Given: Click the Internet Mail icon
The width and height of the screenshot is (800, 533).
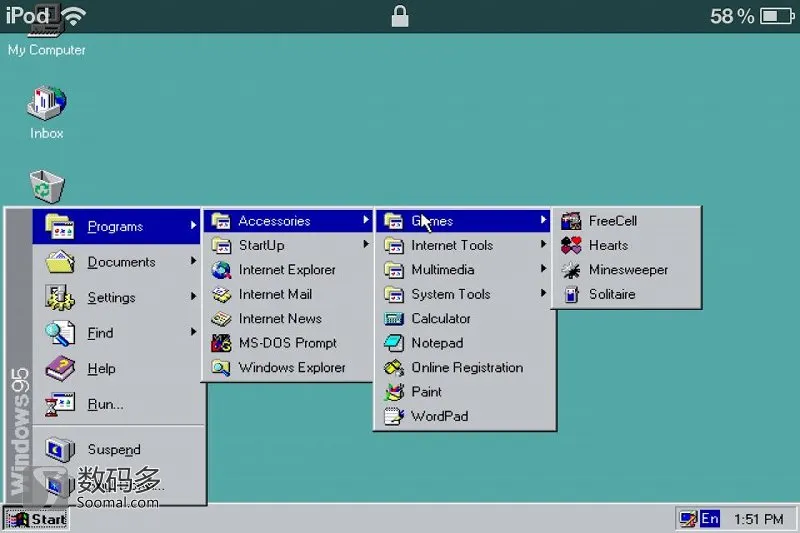Looking at the screenshot, I should point(221,294).
